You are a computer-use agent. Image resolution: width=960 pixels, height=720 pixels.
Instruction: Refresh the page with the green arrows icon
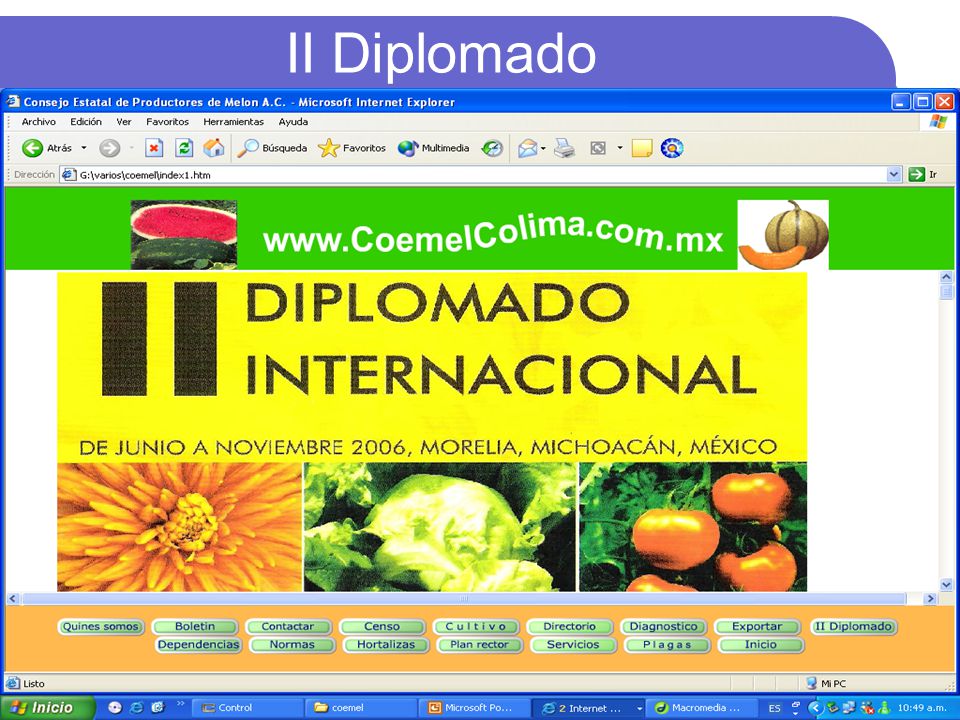(x=184, y=148)
